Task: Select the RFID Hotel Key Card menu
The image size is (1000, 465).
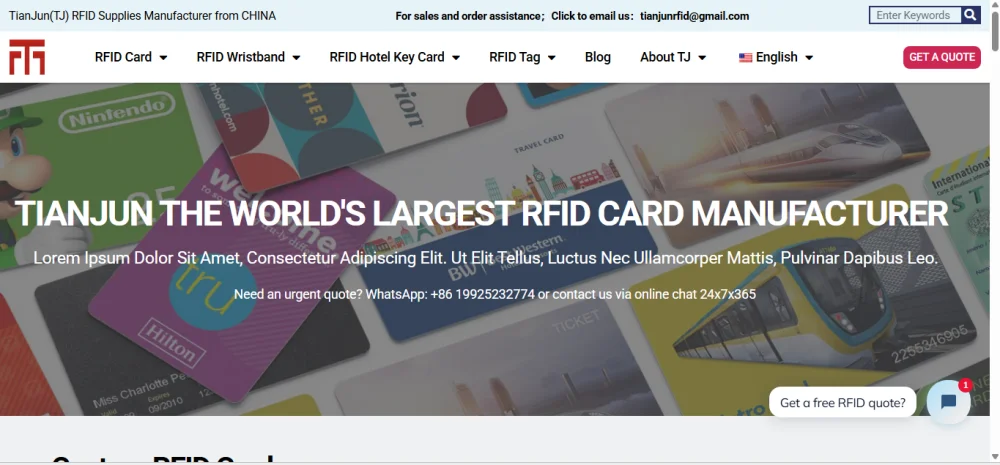Action: [386, 57]
